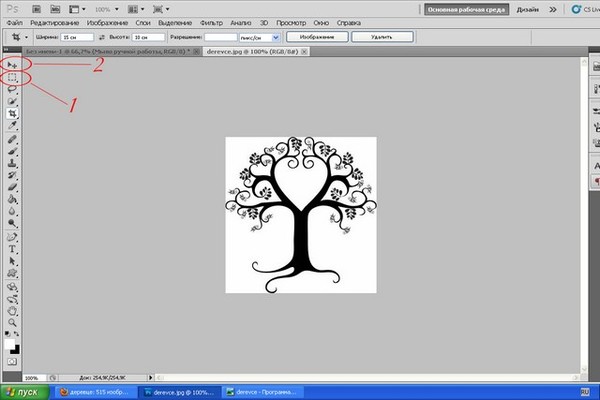Click the Удалить button
The height and width of the screenshot is (400, 600).
[381, 36]
